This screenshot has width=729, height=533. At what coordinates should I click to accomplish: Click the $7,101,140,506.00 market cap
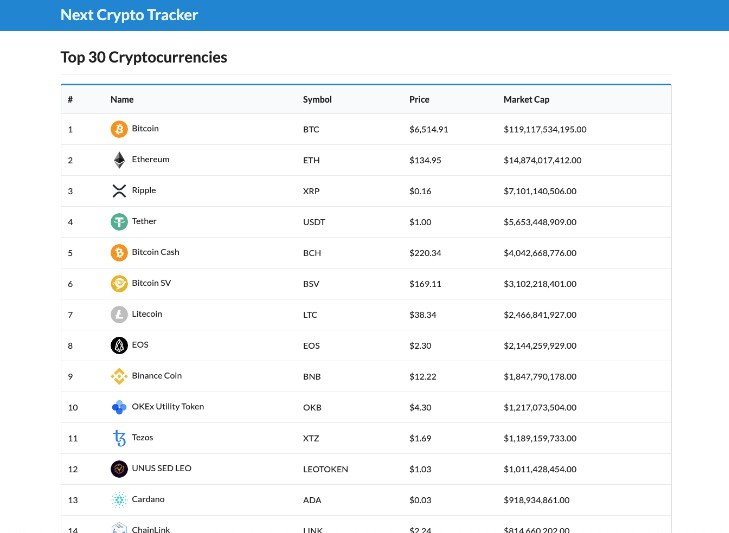[540, 191]
